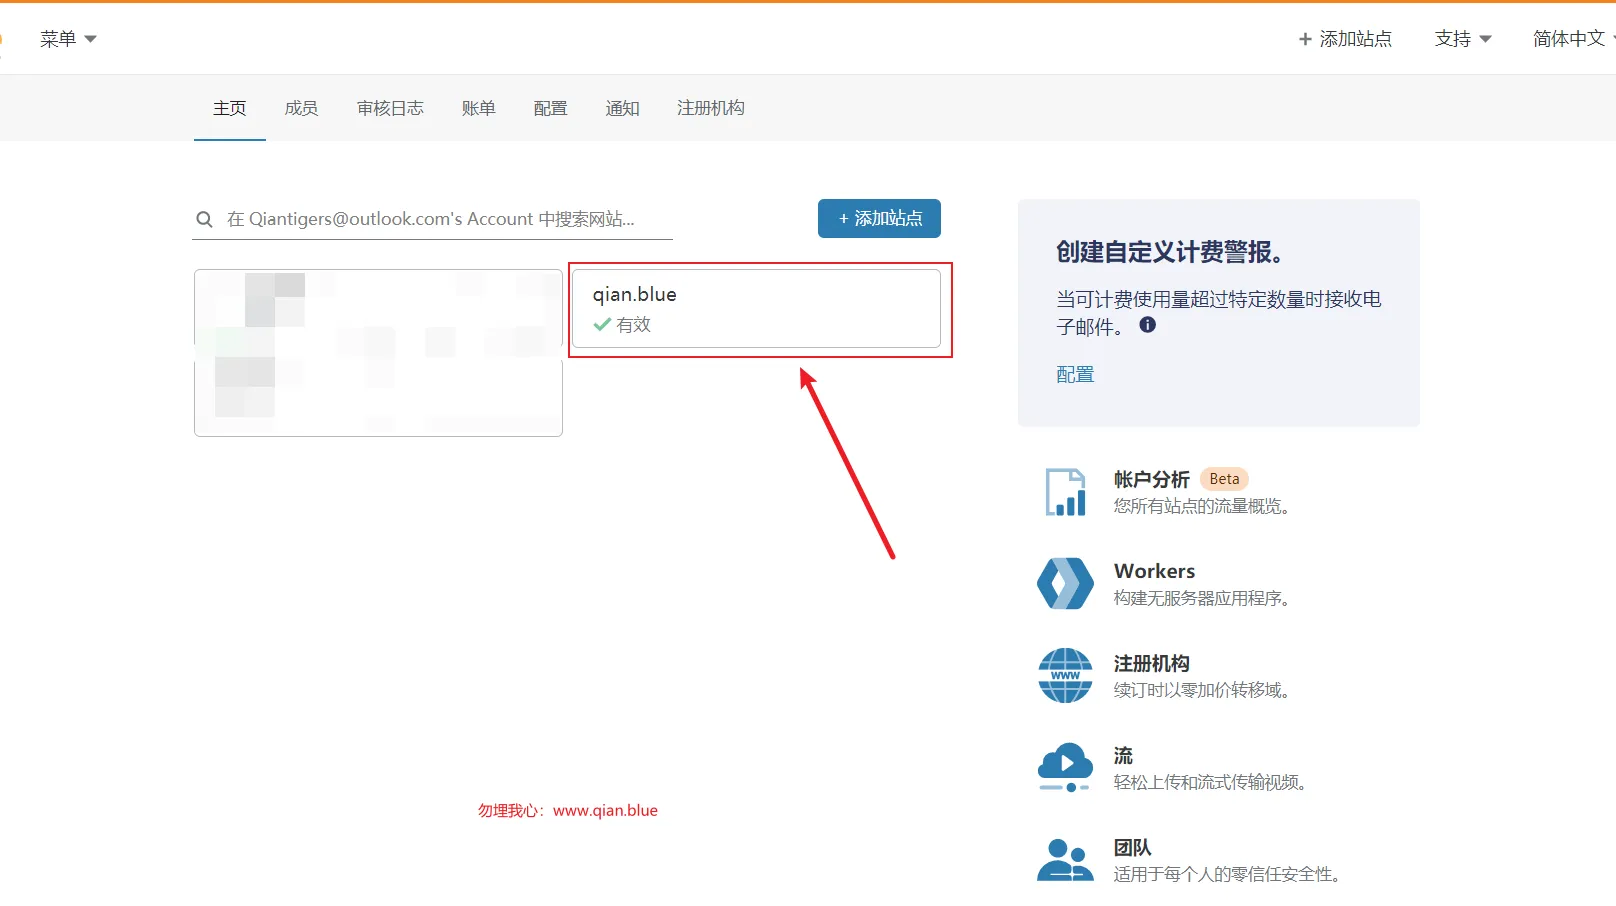Open the 简体中文 language selector
The height and width of the screenshot is (906, 1616).
pos(1573,39)
